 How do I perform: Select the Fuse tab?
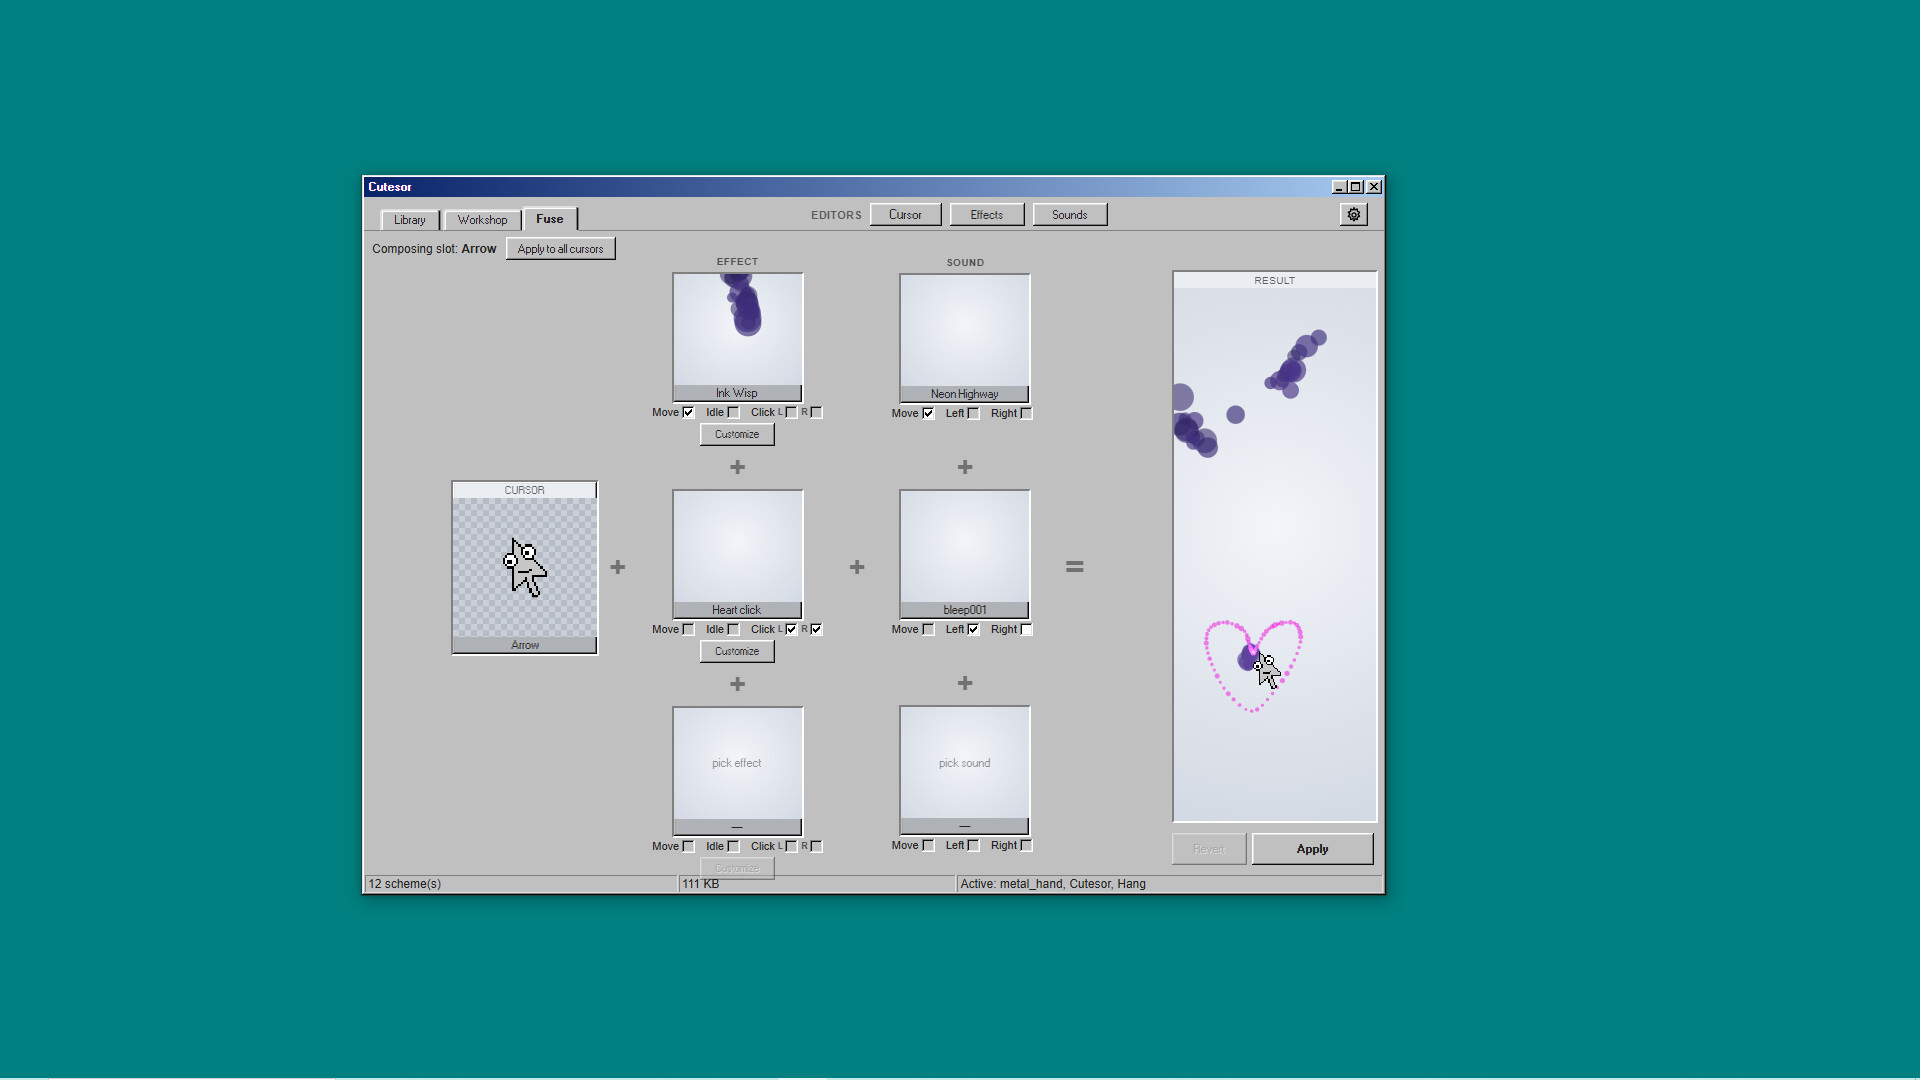[550, 219]
